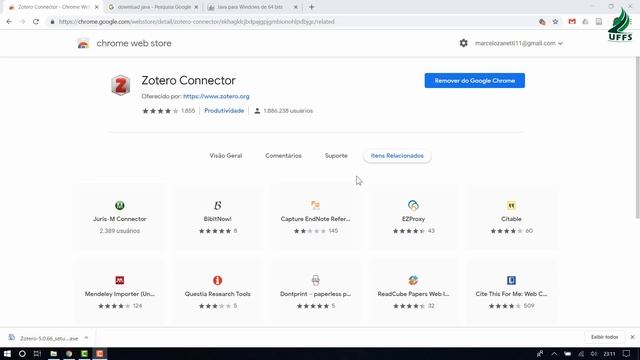
Task: Click the Dontprint – paperless title
Action: pyautogui.click(x=315, y=293)
